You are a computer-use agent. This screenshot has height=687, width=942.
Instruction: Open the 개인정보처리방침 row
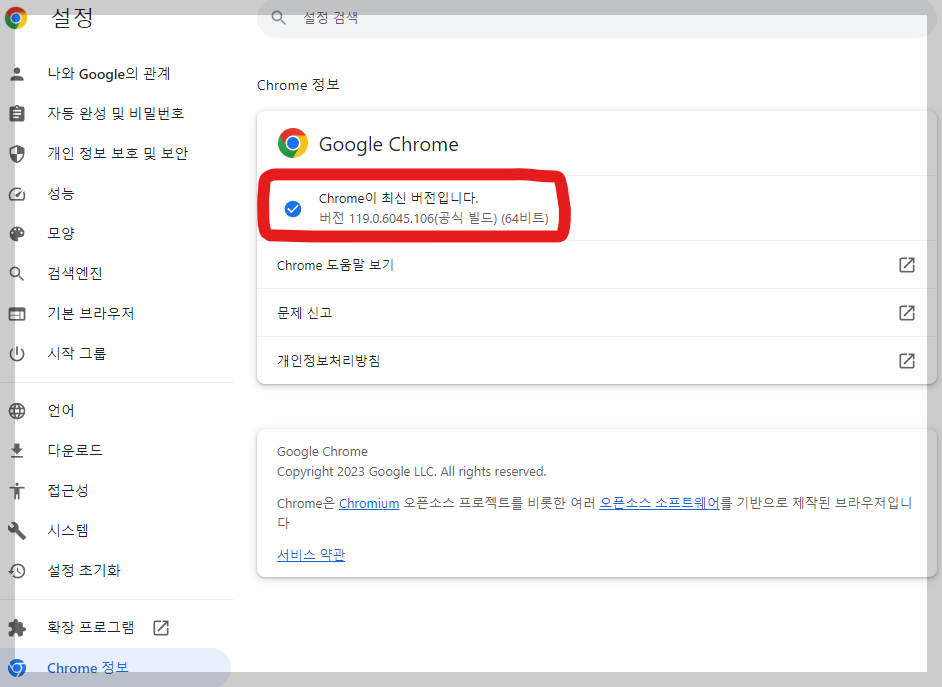(x=596, y=361)
